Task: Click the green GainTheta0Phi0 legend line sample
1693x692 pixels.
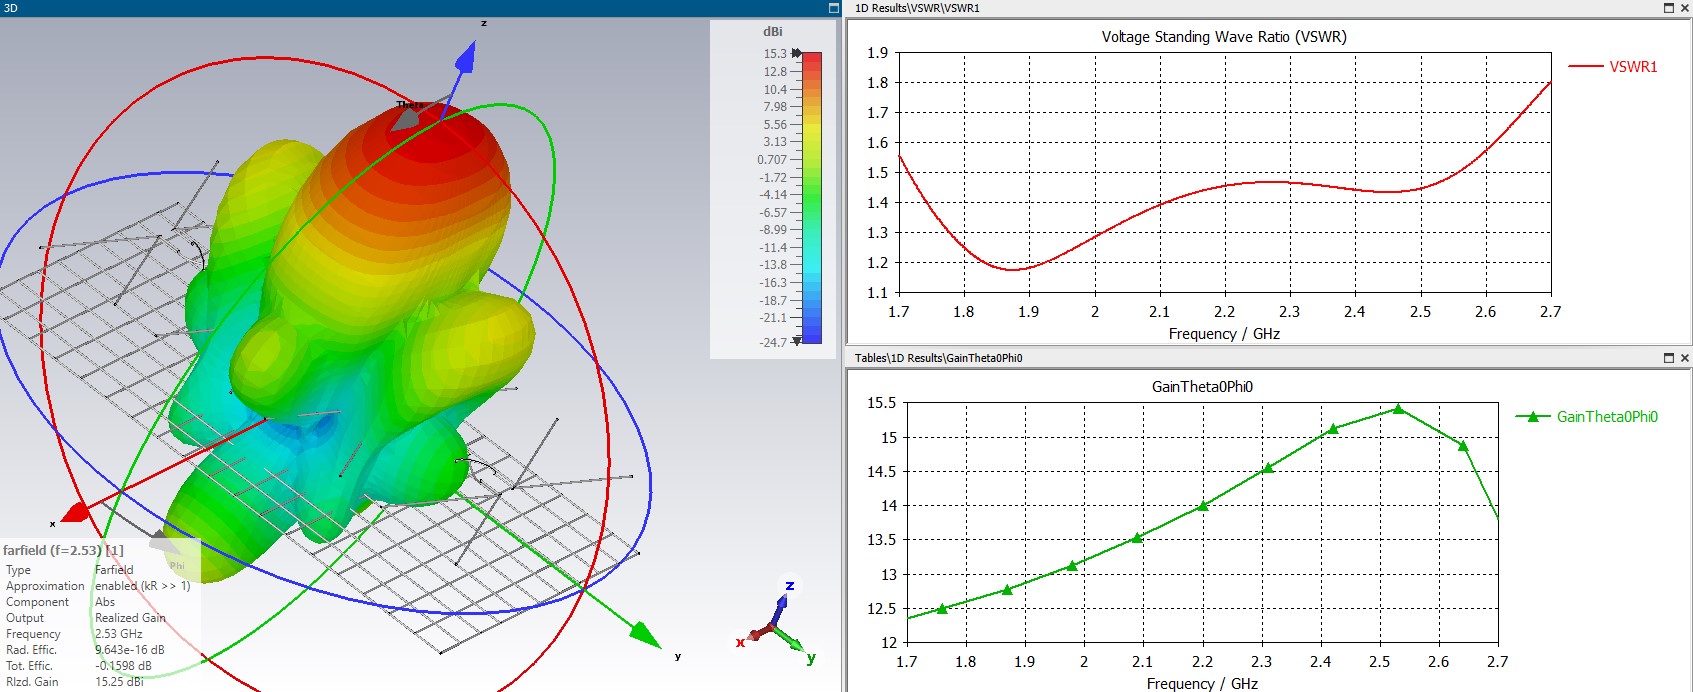Action: 1533,417
